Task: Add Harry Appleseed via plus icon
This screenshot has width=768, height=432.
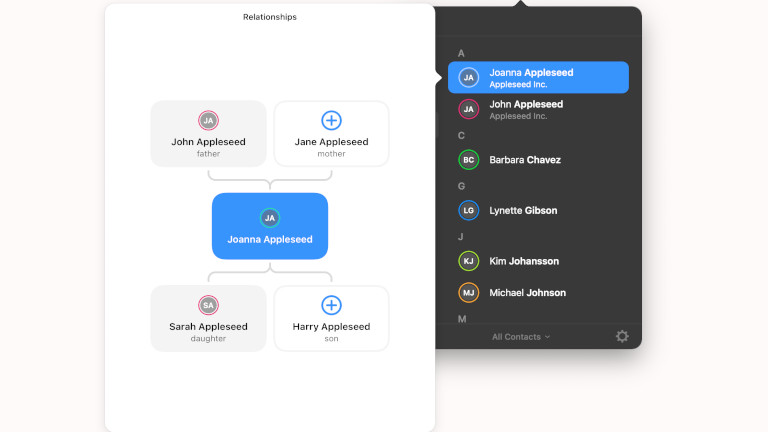Action: tap(331, 305)
